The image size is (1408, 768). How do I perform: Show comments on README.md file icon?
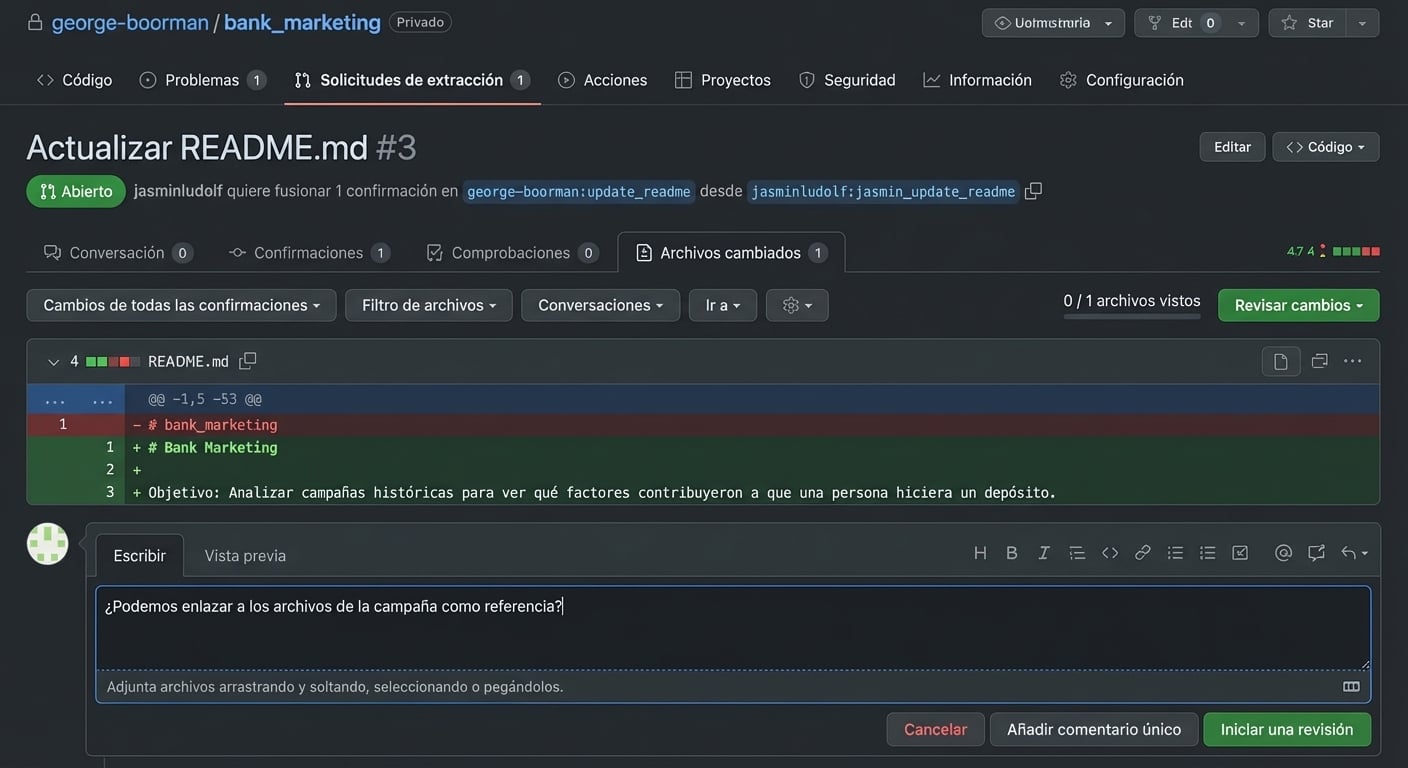[x=1320, y=361]
